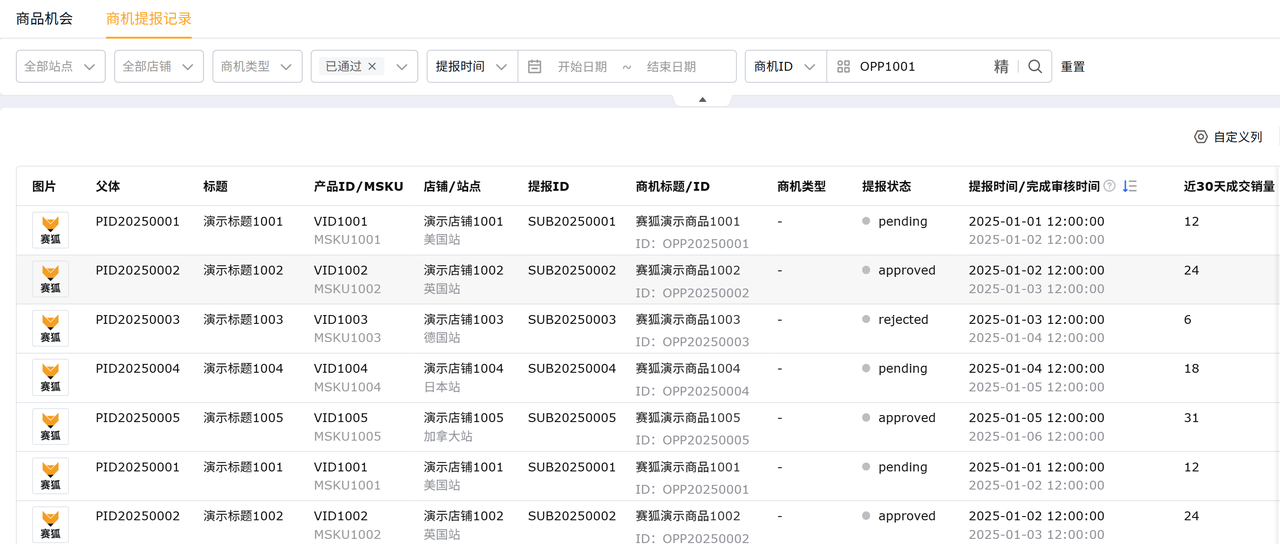Remove the 已通过 status tag
This screenshot has height=544, width=1280.
[x=372, y=66]
